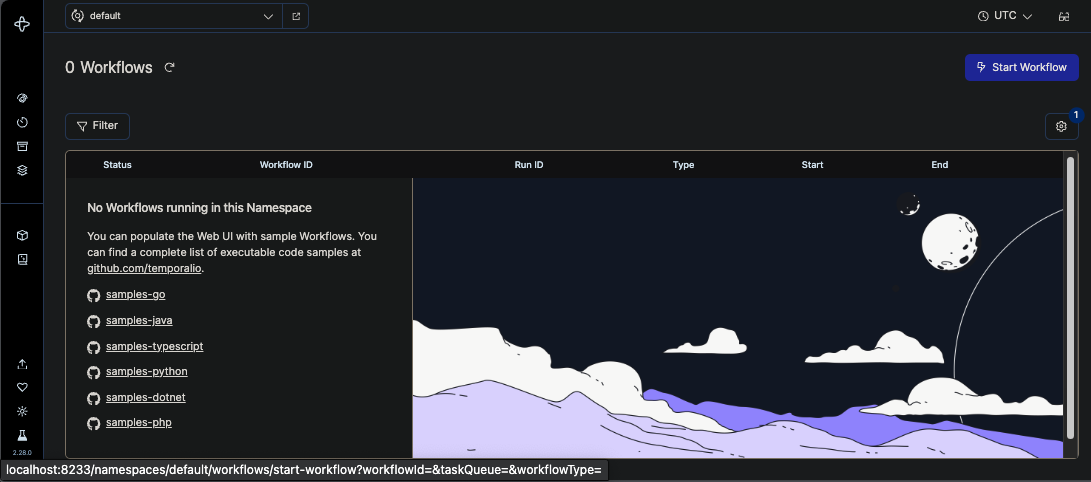Image resolution: width=1091 pixels, height=482 pixels.
Task: Click the glasses icon in the top right
Action: [x=1063, y=16]
